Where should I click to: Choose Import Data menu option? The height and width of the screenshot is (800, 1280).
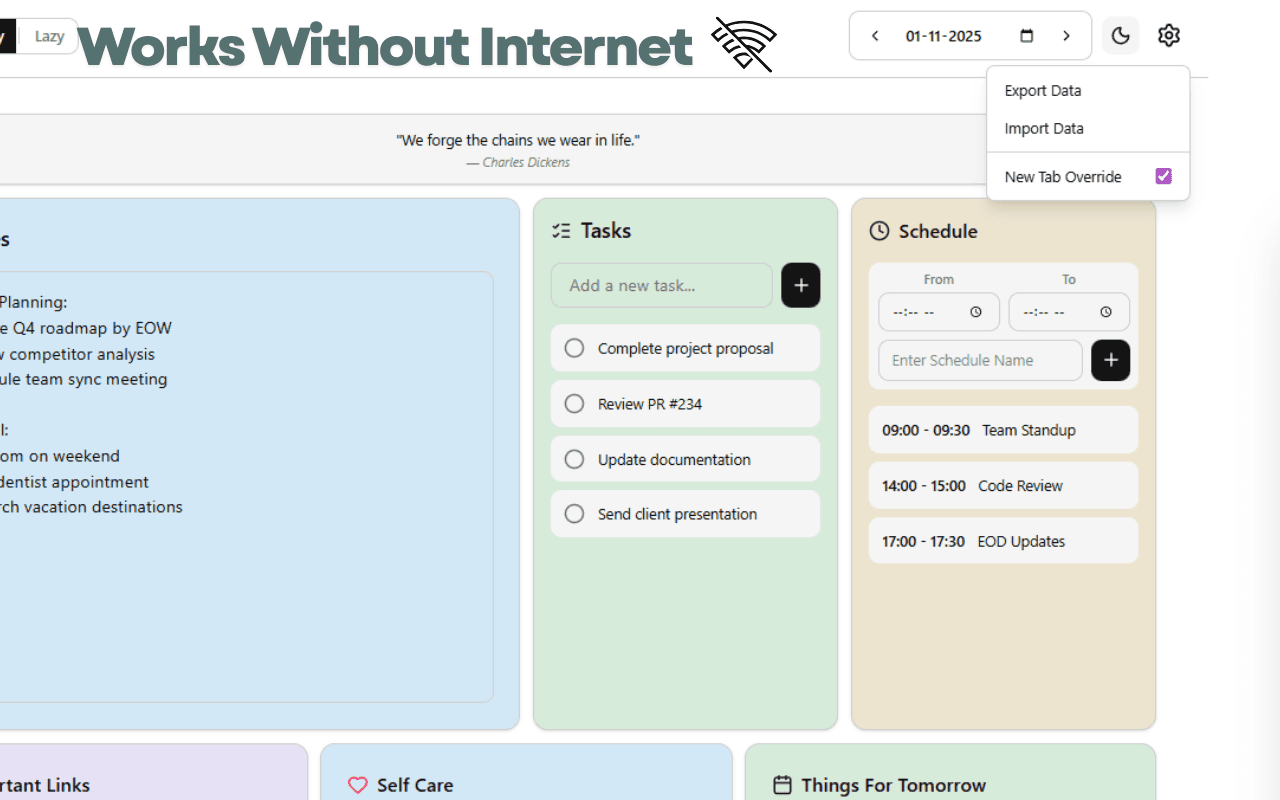[x=1044, y=129]
